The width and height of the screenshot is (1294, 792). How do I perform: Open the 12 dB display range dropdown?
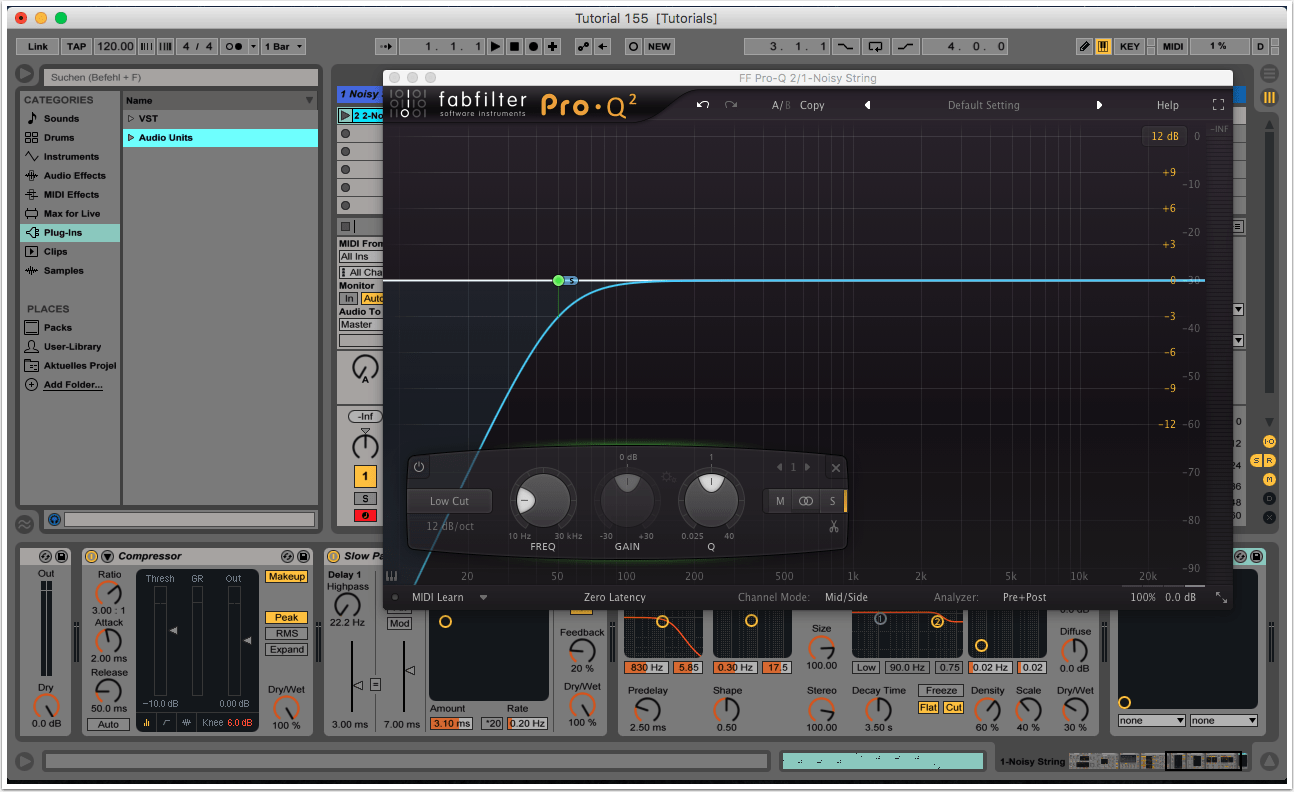click(x=1164, y=136)
